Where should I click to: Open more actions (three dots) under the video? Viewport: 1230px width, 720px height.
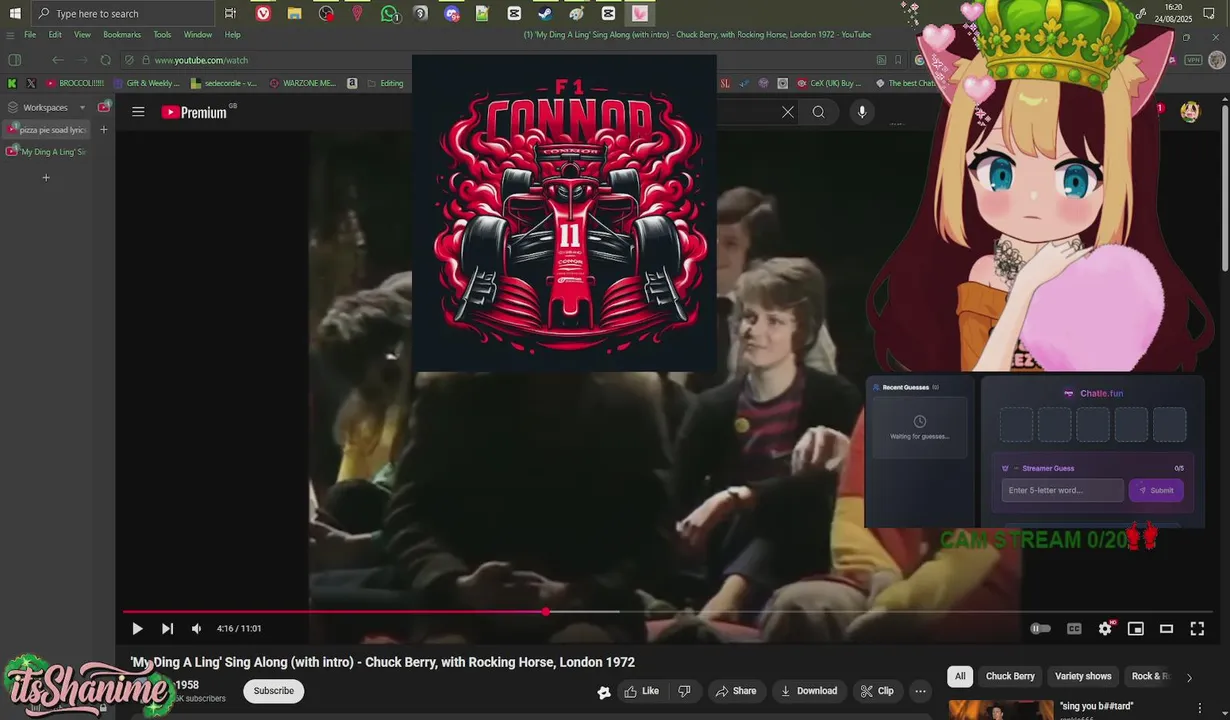pos(920,691)
